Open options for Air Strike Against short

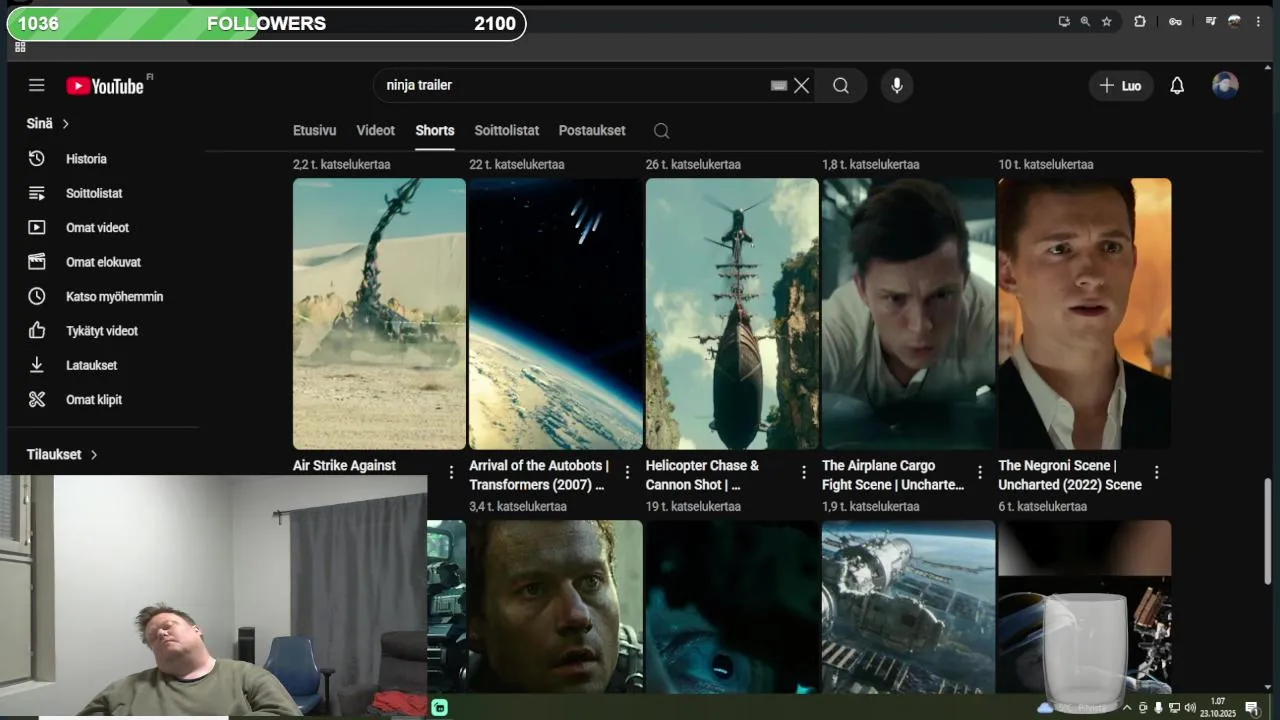451,472
